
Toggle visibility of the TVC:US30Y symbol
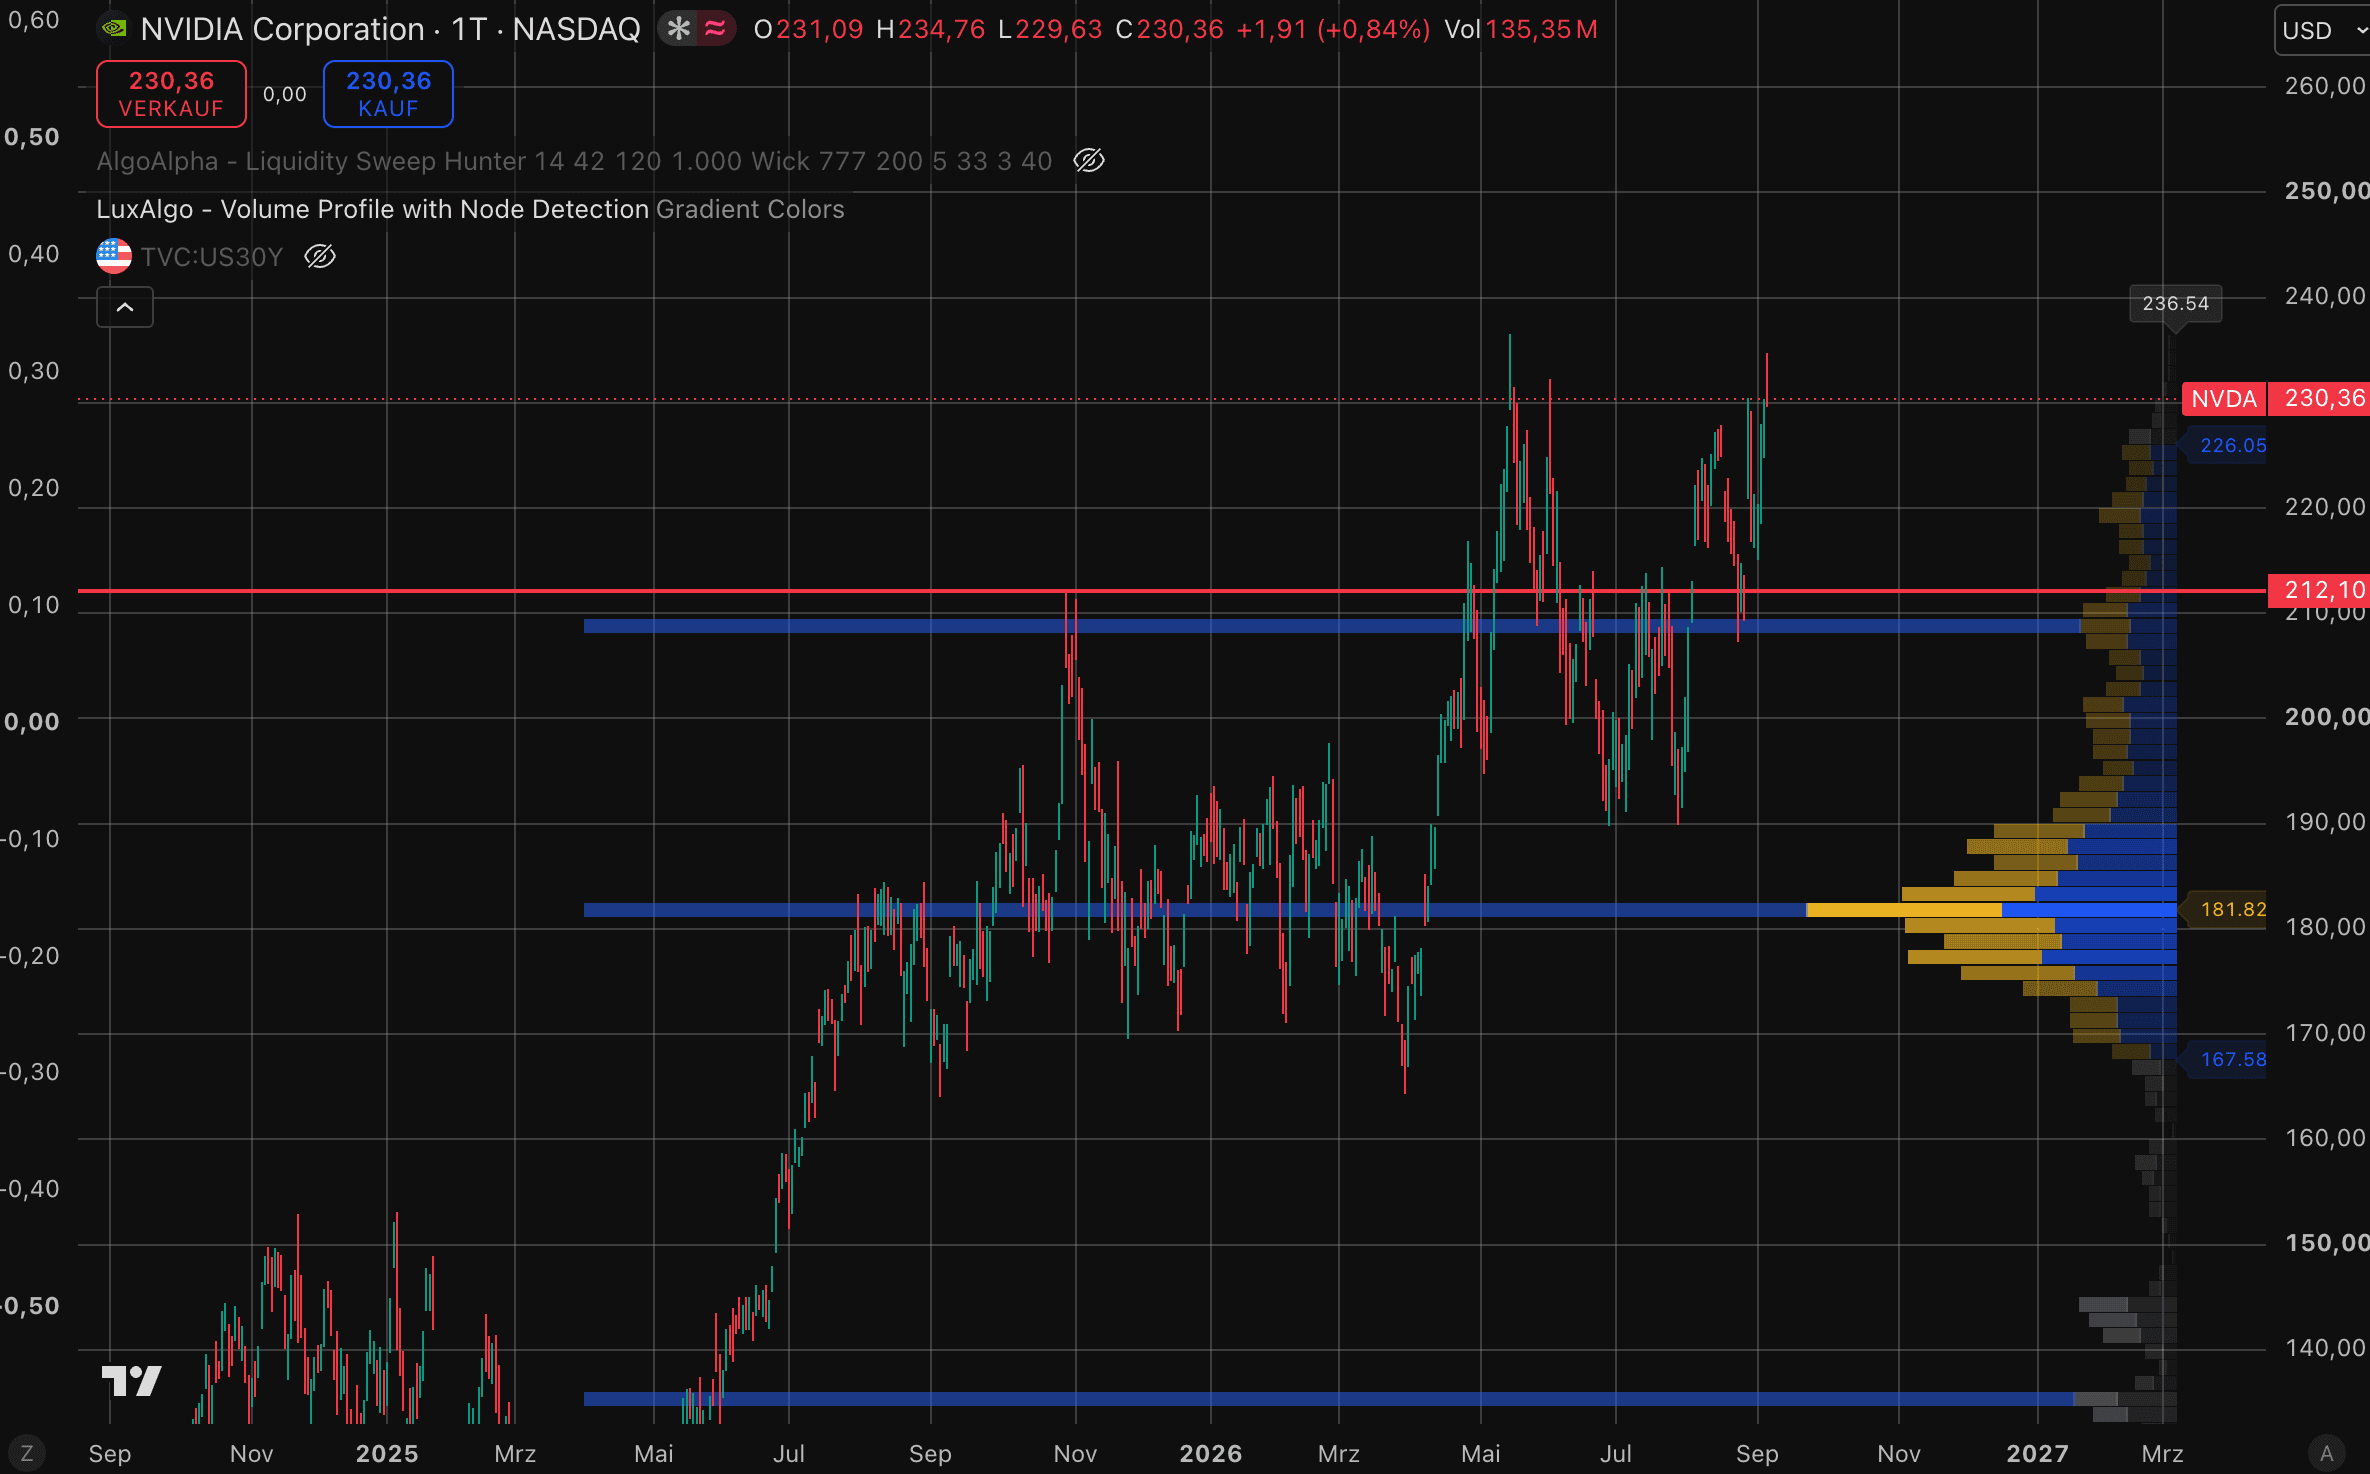click(320, 257)
